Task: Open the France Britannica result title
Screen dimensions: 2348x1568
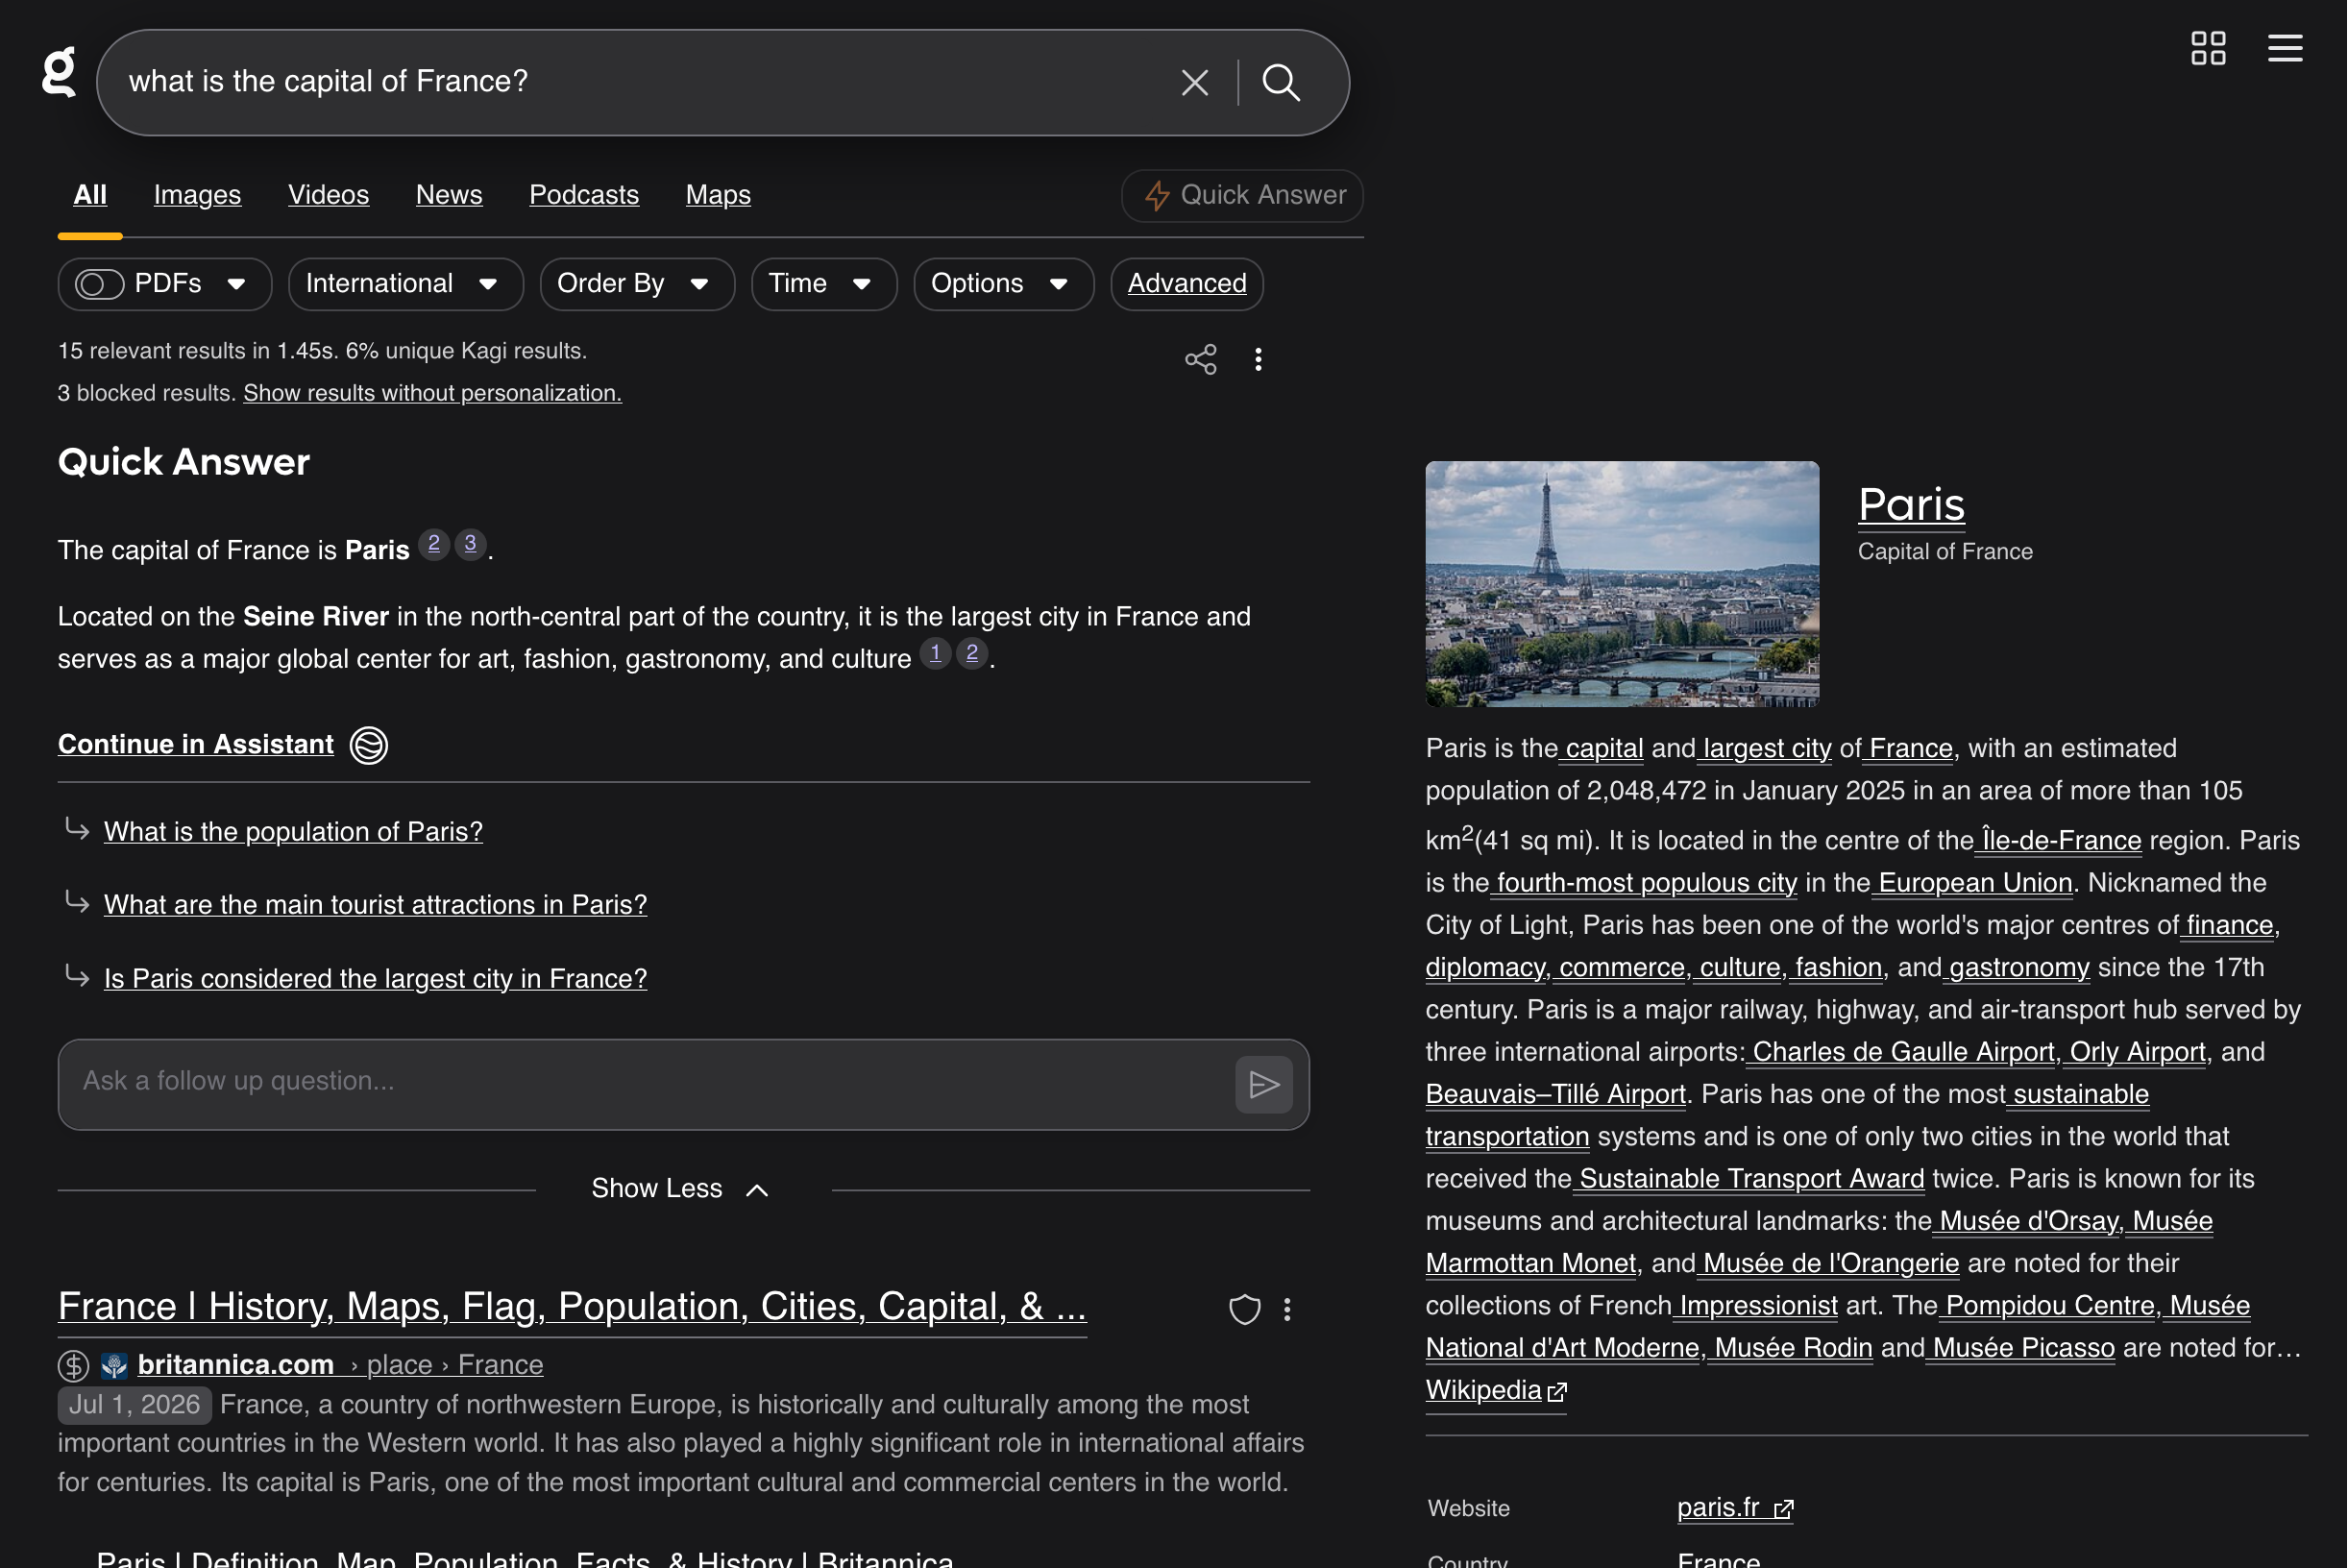Action: [x=572, y=1307]
